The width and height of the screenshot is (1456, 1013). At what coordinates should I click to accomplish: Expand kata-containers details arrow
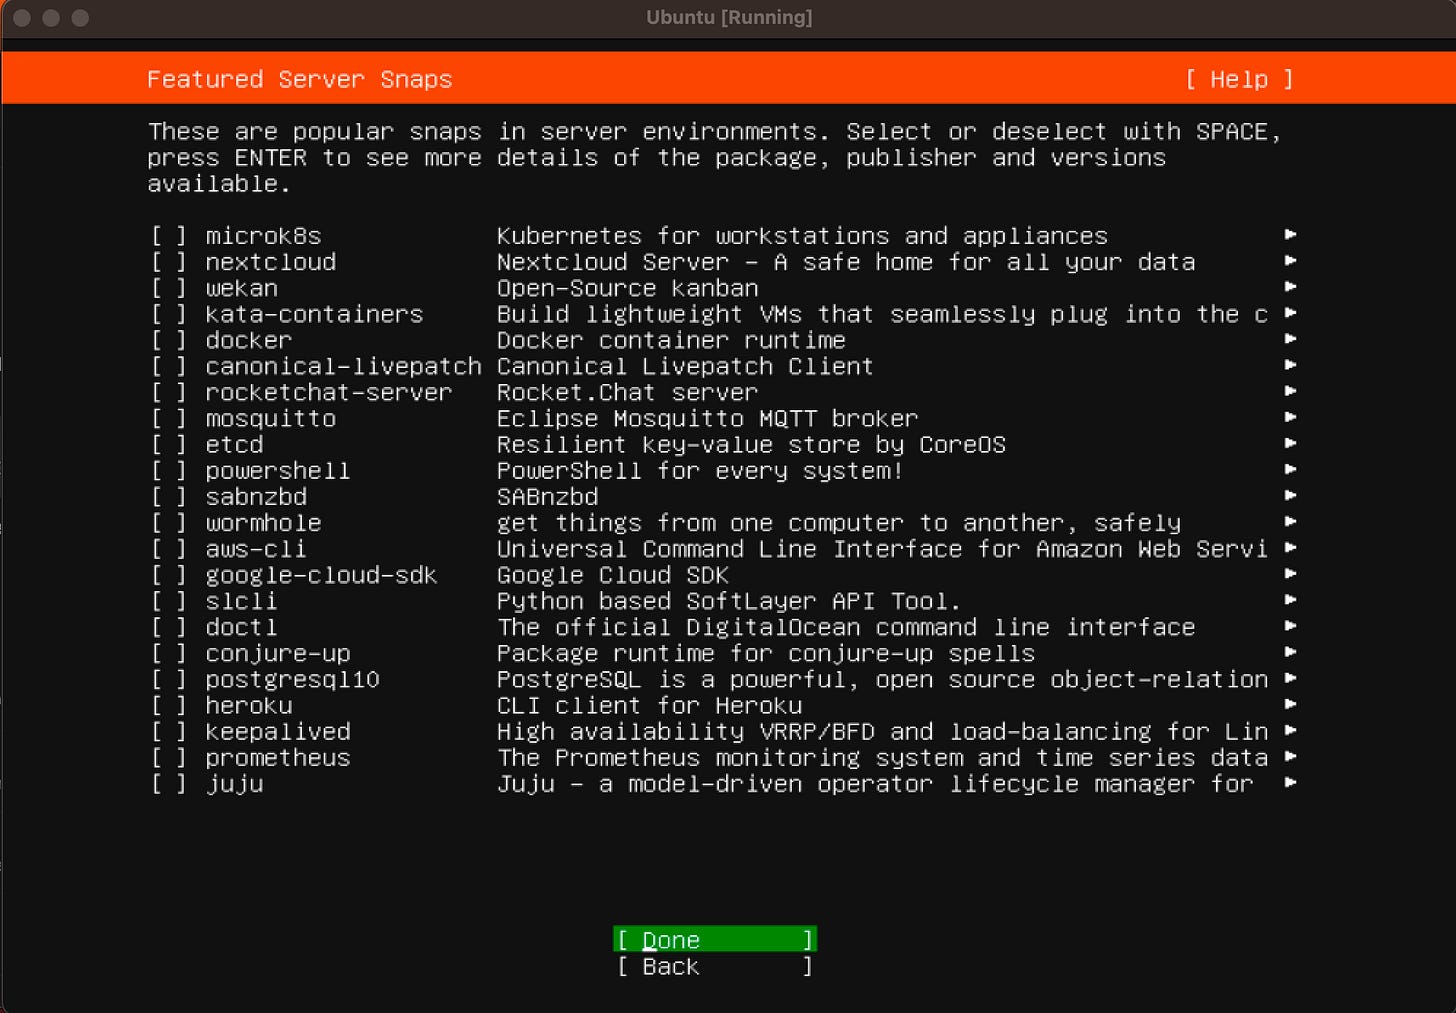tap(1291, 312)
